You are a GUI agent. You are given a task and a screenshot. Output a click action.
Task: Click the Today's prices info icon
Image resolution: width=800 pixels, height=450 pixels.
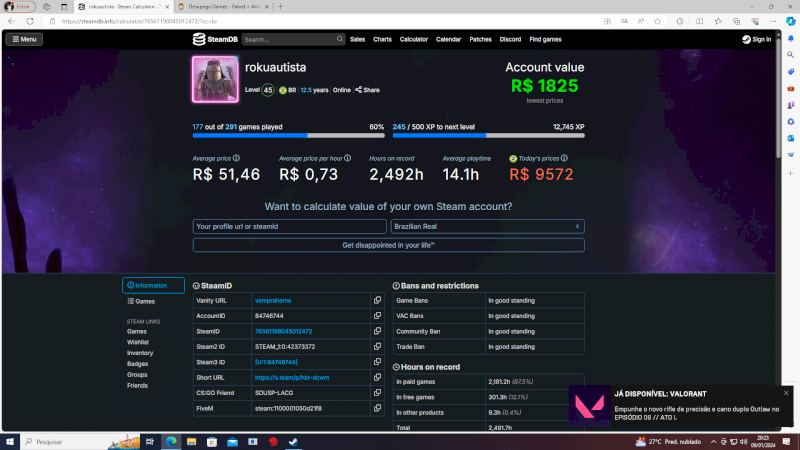pos(564,158)
